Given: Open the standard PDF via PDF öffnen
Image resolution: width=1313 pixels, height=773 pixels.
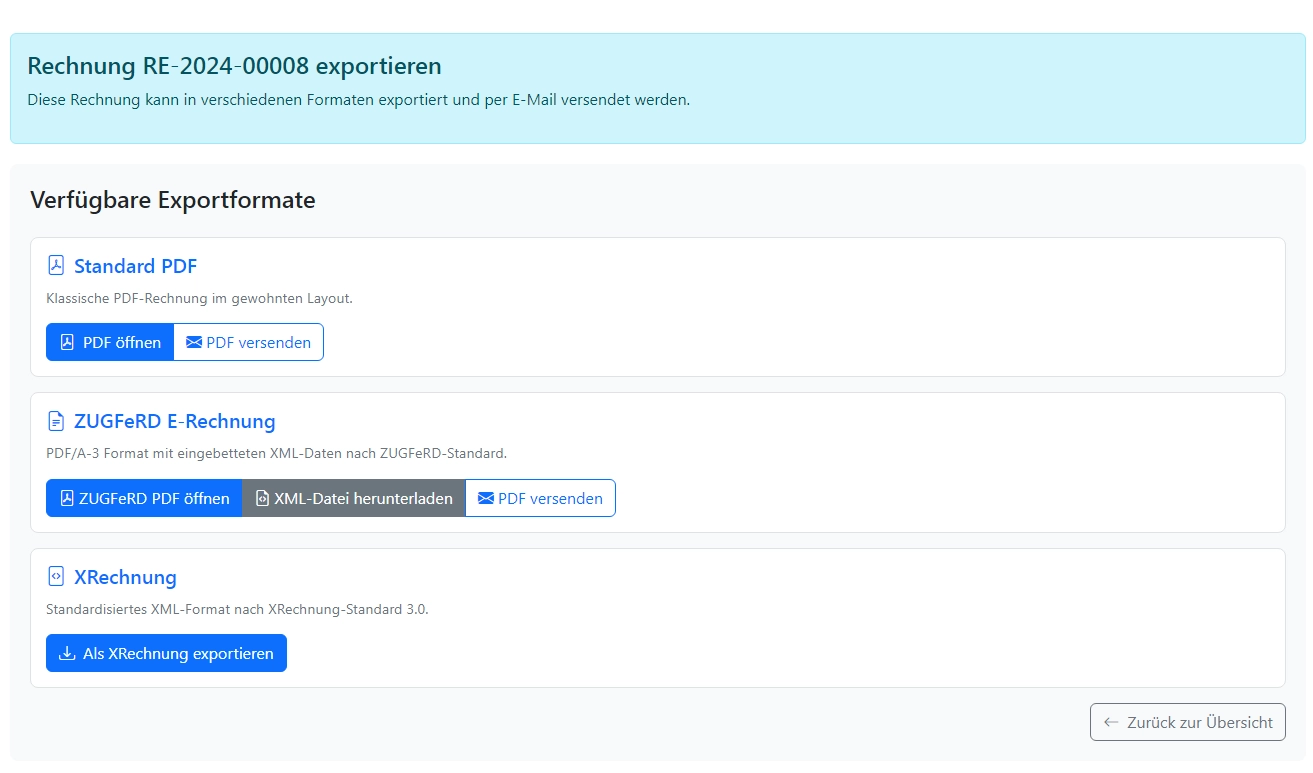Looking at the screenshot, I should tap(110, 342).
